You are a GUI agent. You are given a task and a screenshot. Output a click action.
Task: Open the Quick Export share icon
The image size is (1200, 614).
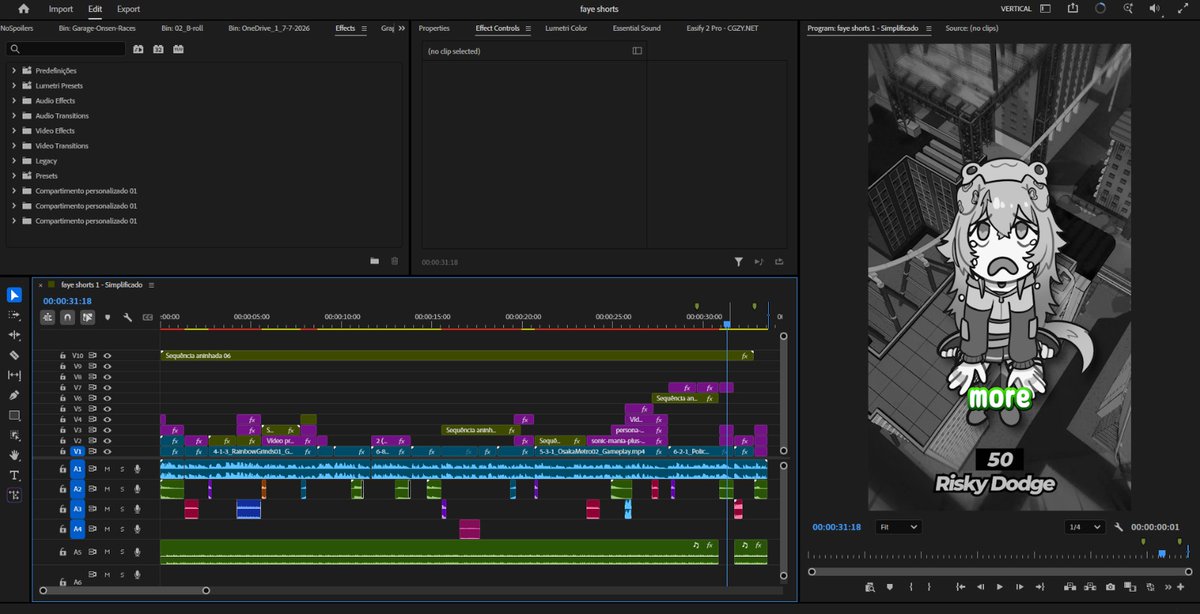1073,8
